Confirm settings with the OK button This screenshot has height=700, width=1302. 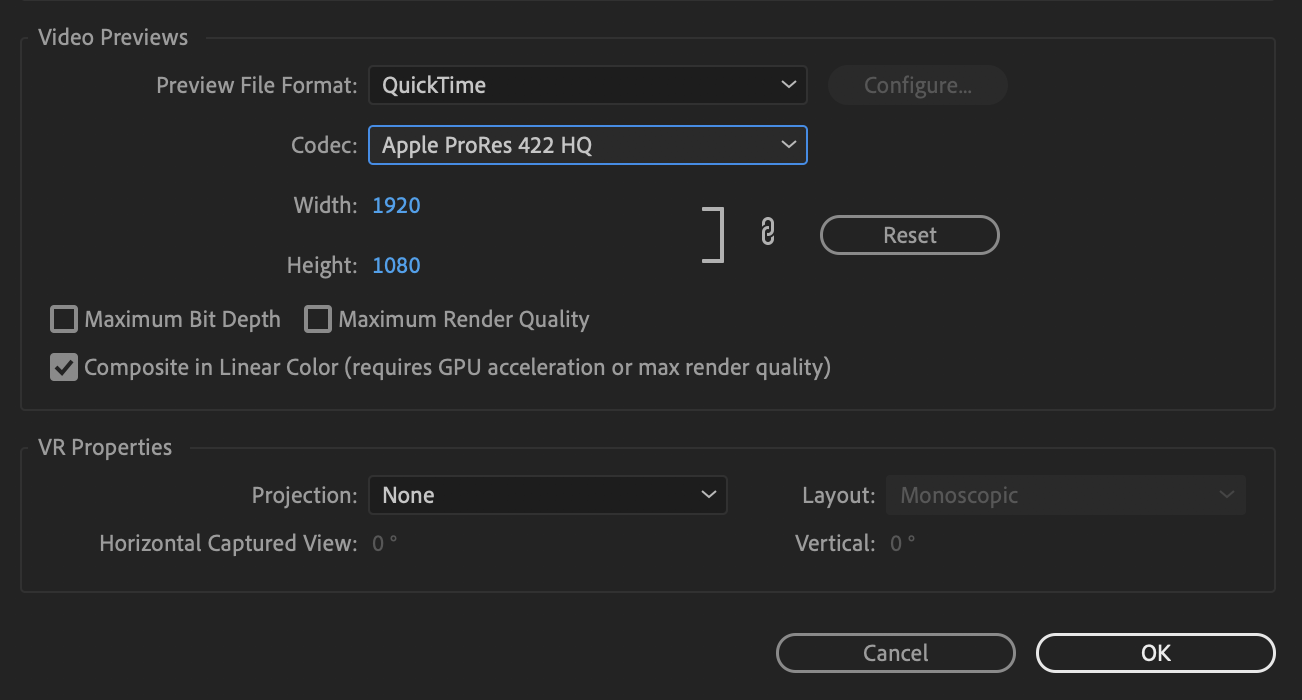(x=1155, y=652)
